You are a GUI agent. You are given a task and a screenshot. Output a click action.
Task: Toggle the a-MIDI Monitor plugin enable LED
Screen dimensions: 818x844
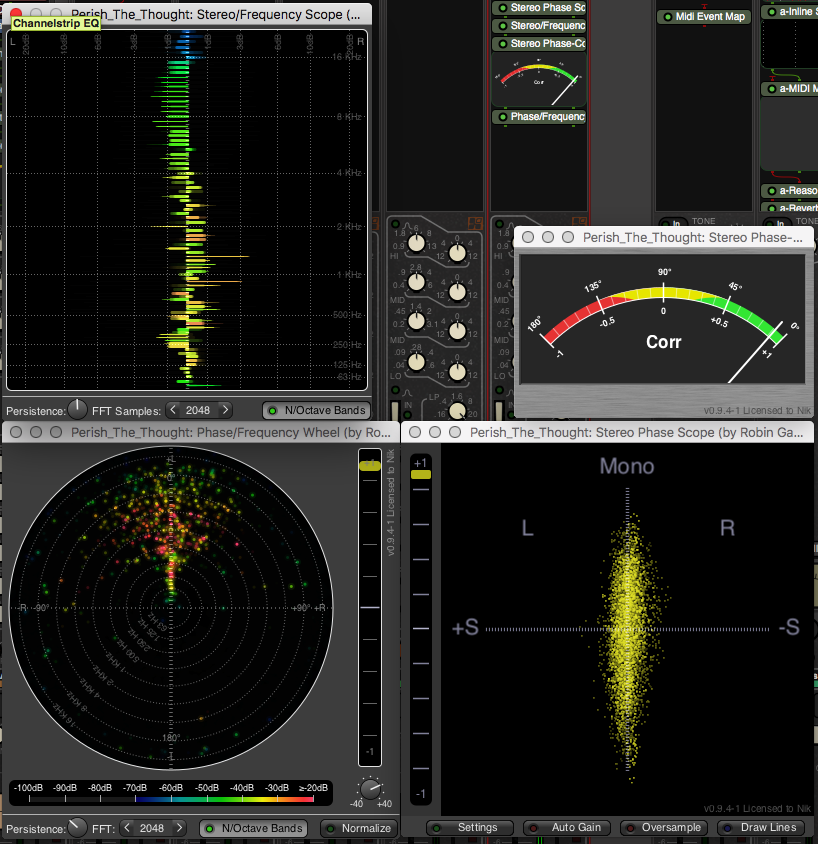point(770,89)
